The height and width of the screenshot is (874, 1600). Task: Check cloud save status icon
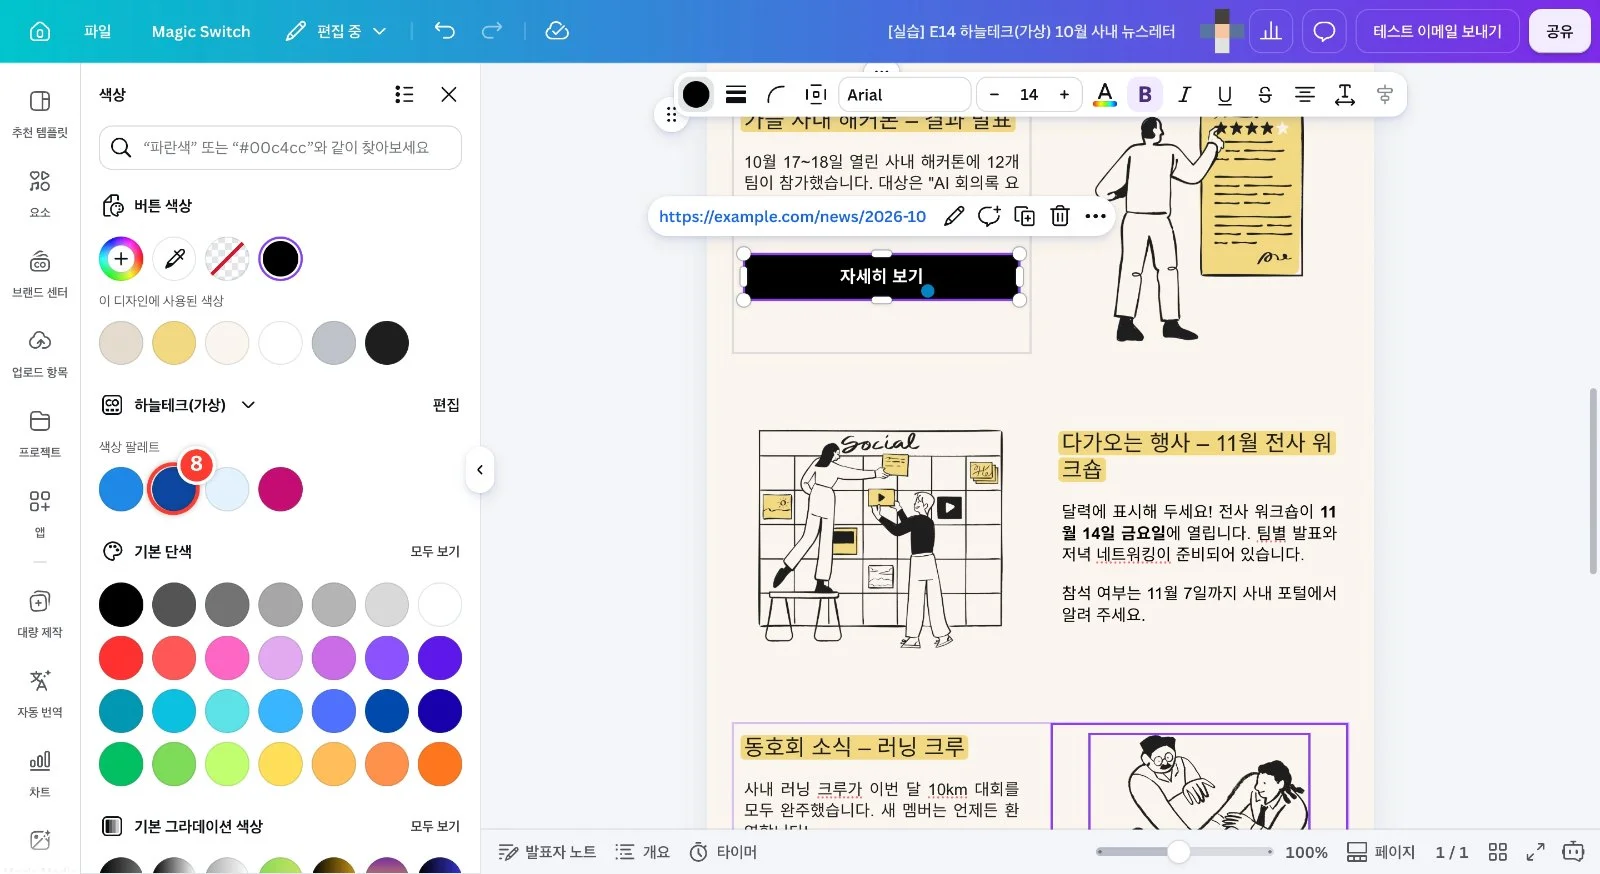tap(557, 31)
